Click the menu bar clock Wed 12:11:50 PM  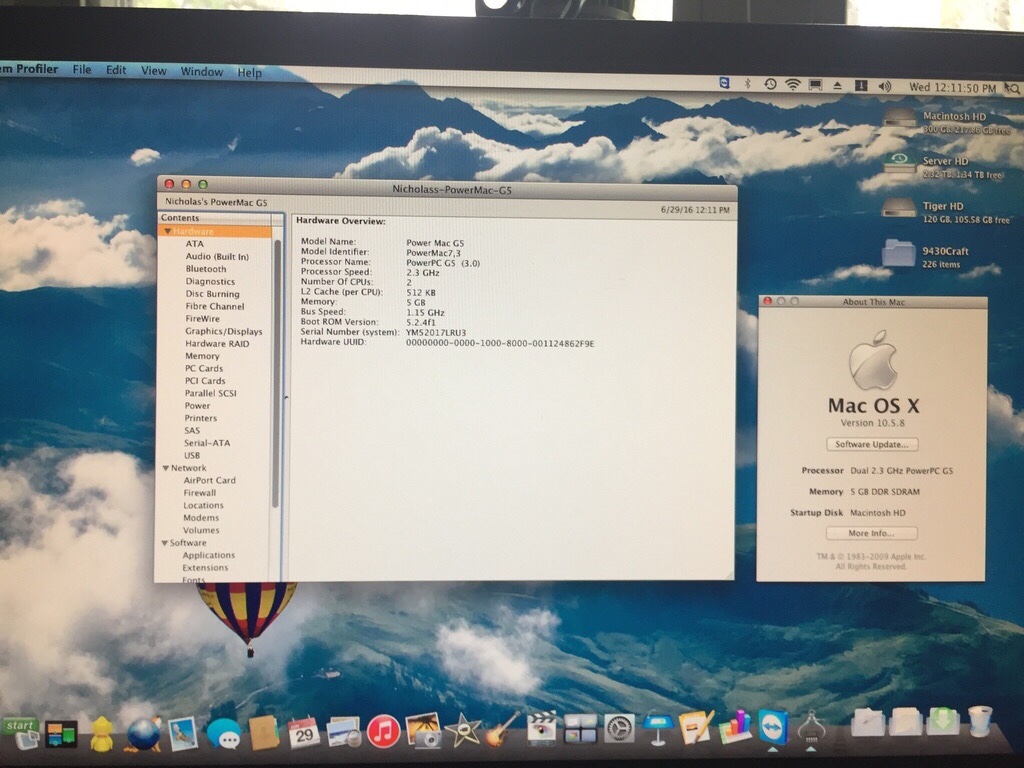pos(952,88)
